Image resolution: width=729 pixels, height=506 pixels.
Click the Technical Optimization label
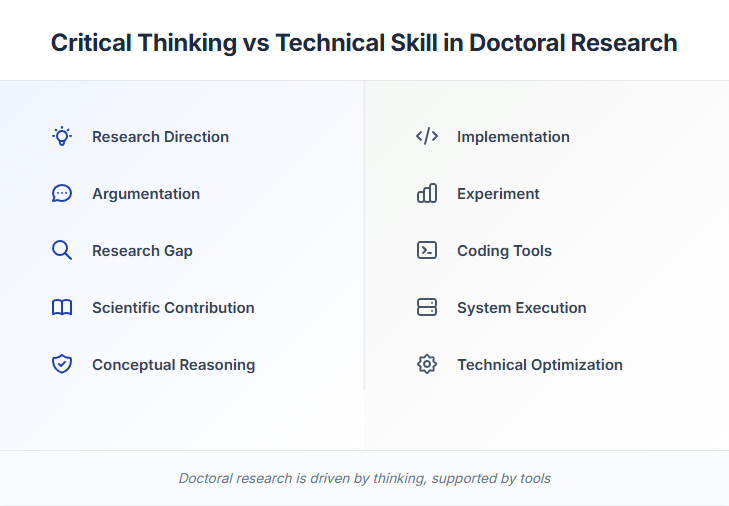pyautogui.click(x=540, y=365)
